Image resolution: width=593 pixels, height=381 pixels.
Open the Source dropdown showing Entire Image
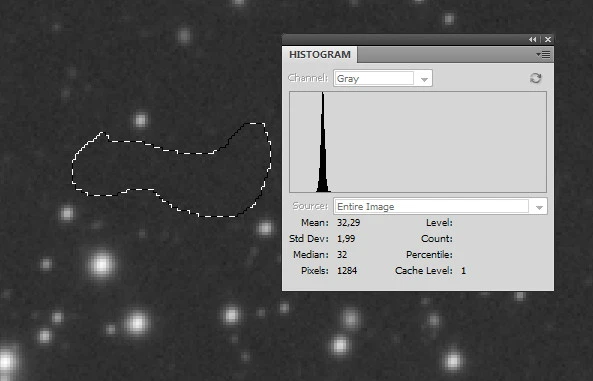440,206
